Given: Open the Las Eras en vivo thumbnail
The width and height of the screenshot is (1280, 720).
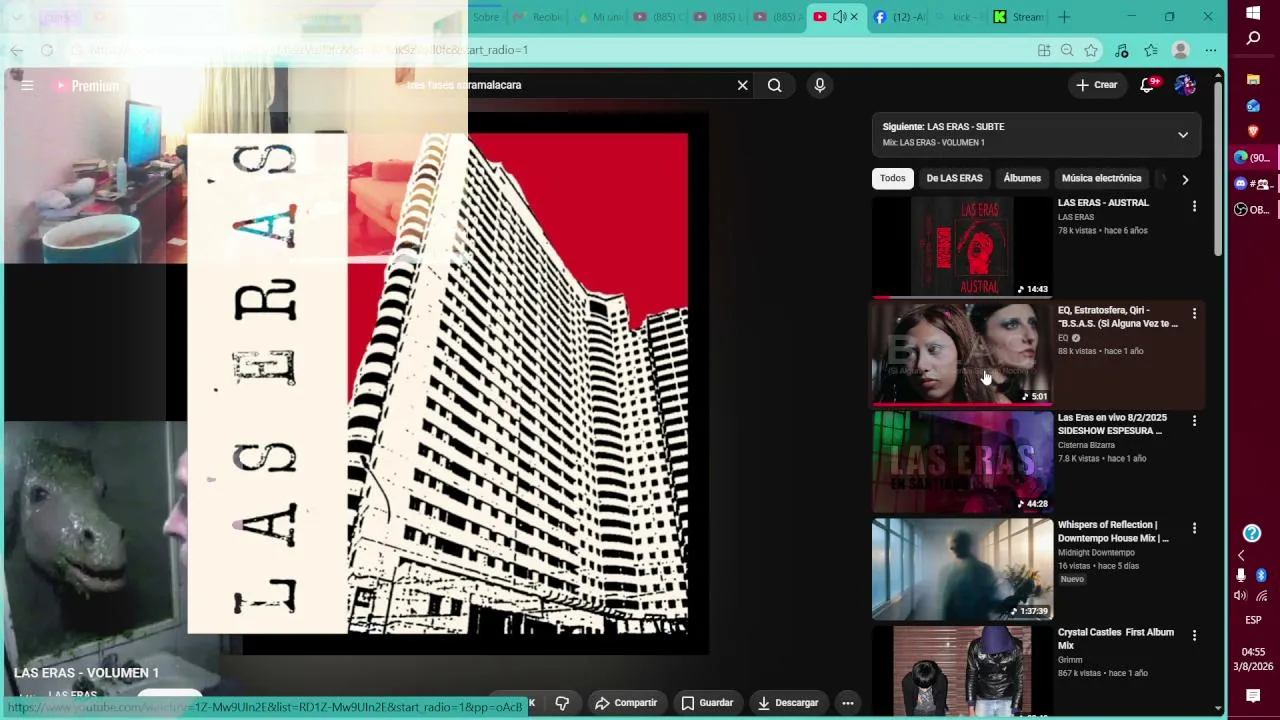Looking at the screenshot, I should (x=961, y=461).
